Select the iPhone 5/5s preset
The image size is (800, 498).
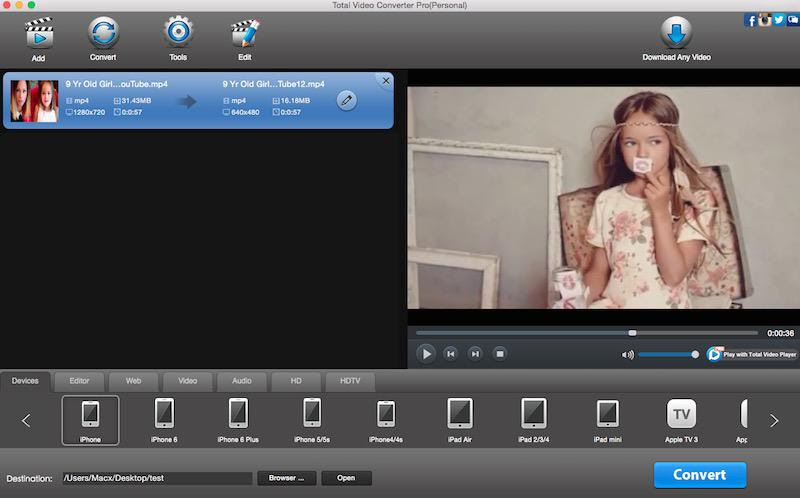click(312, 420)
